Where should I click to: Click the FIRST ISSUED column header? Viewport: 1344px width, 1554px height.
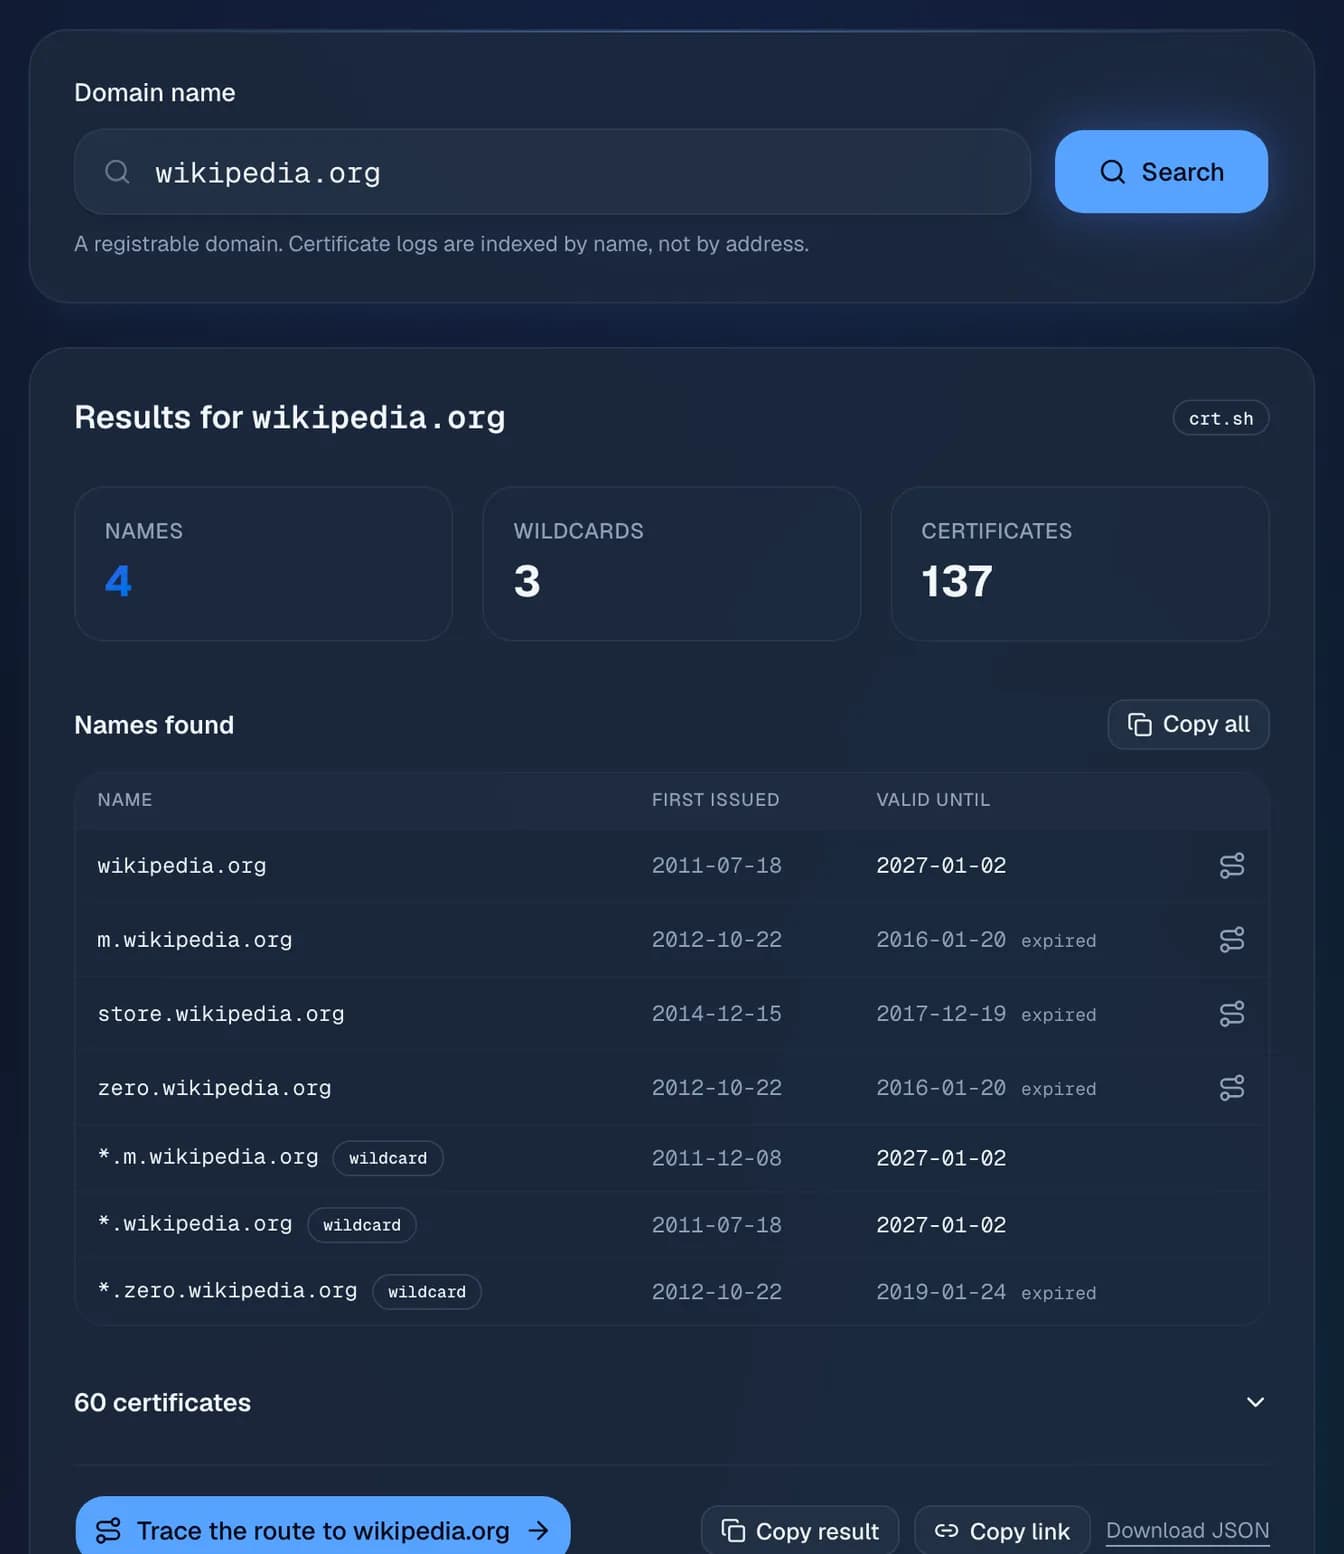(x=715, y=800)
